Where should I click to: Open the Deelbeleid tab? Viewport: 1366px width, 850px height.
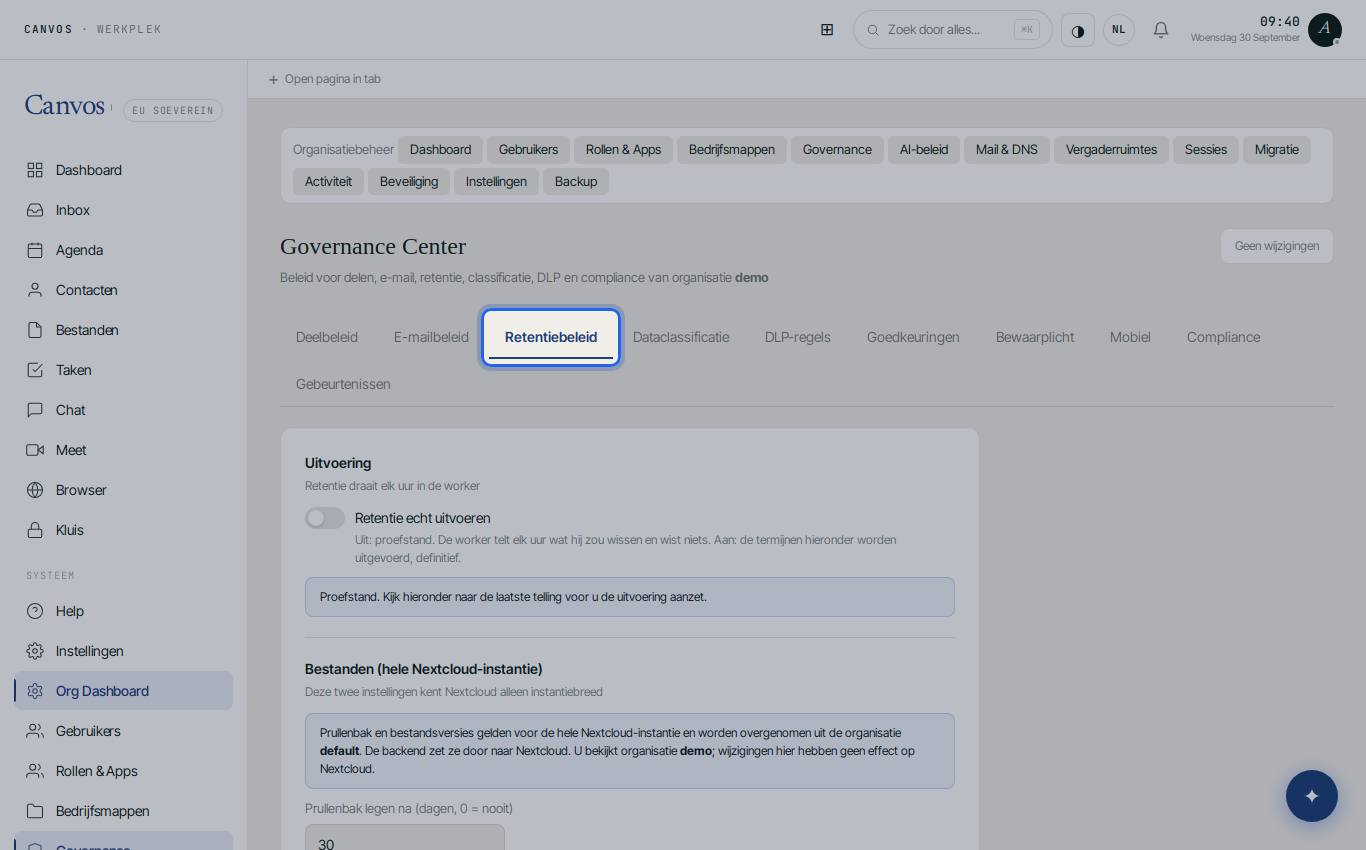(x=327, y=337)
